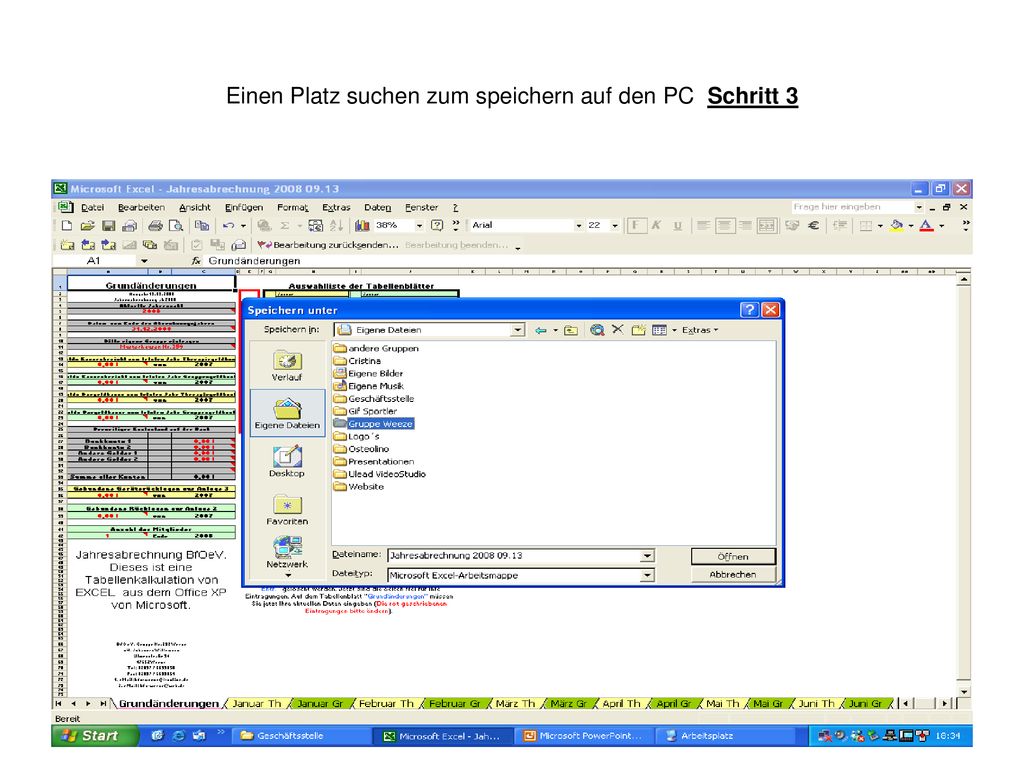Click the Merge and Center icon

[x=767, y=226]
